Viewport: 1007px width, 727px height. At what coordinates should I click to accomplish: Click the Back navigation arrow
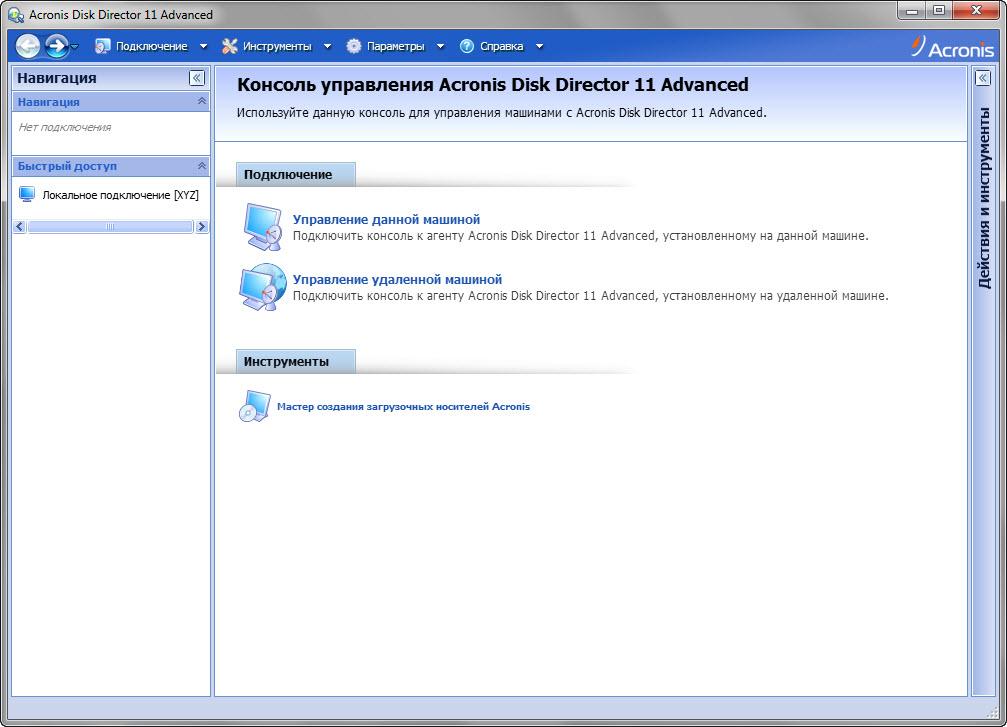[28, 46]
